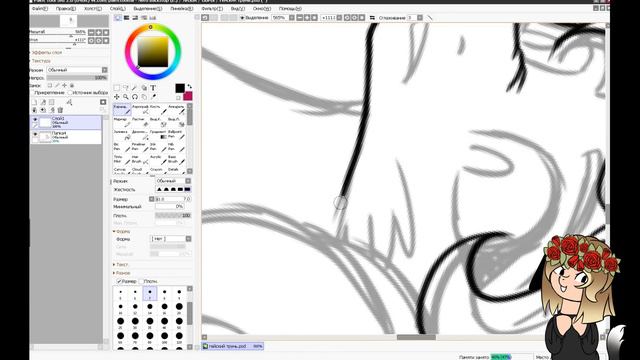Select the rectangular selection tool
The image size is (640, 360).
pyautogui.click(x=117, y=88)
